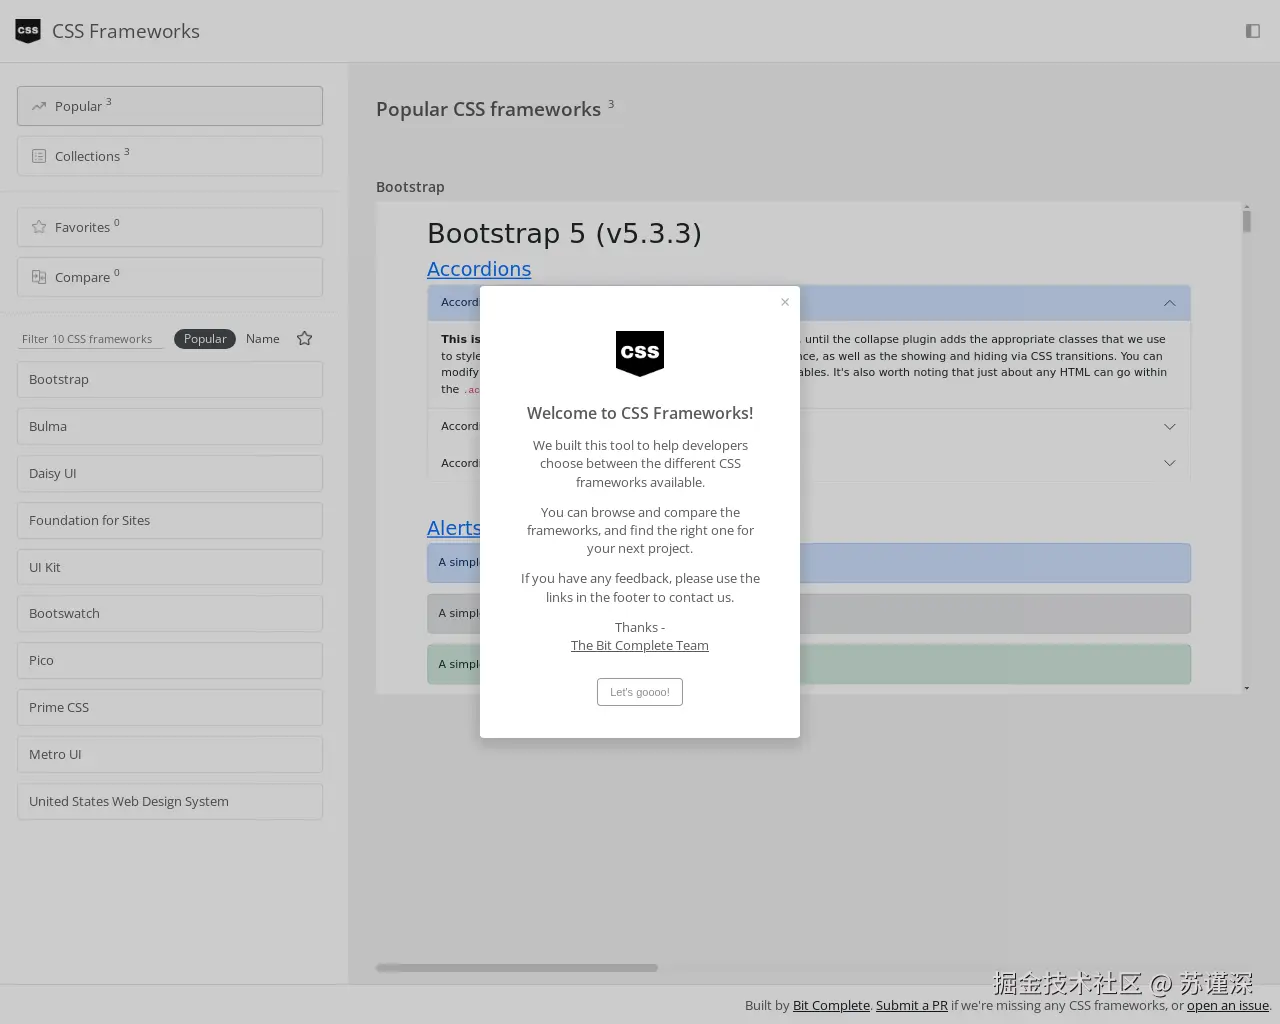
Task: Click Bootstrap 5 (v5.3.3) title
Action: tap(564, 233)
